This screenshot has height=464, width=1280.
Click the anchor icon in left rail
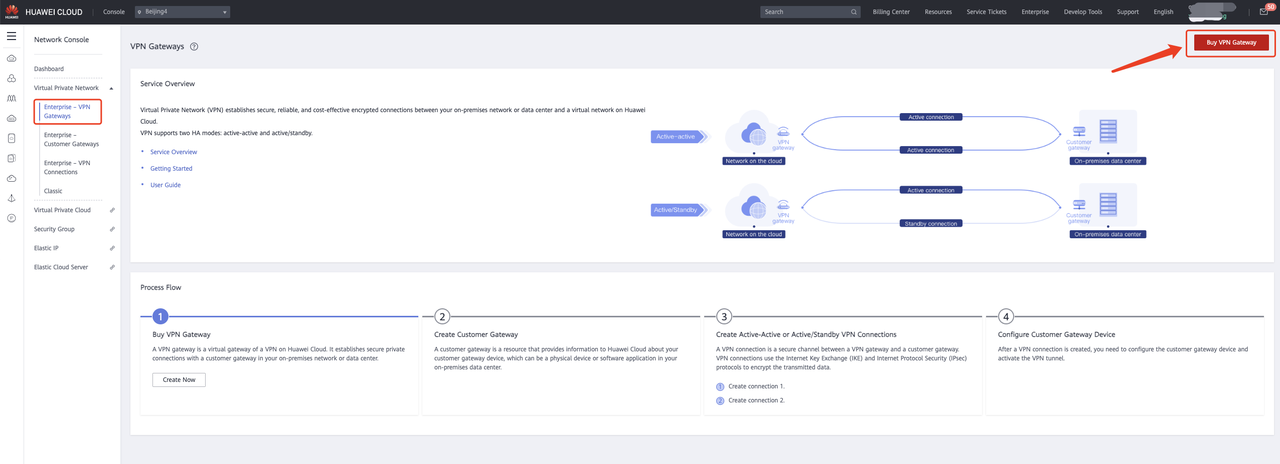(x=11, y=198)
